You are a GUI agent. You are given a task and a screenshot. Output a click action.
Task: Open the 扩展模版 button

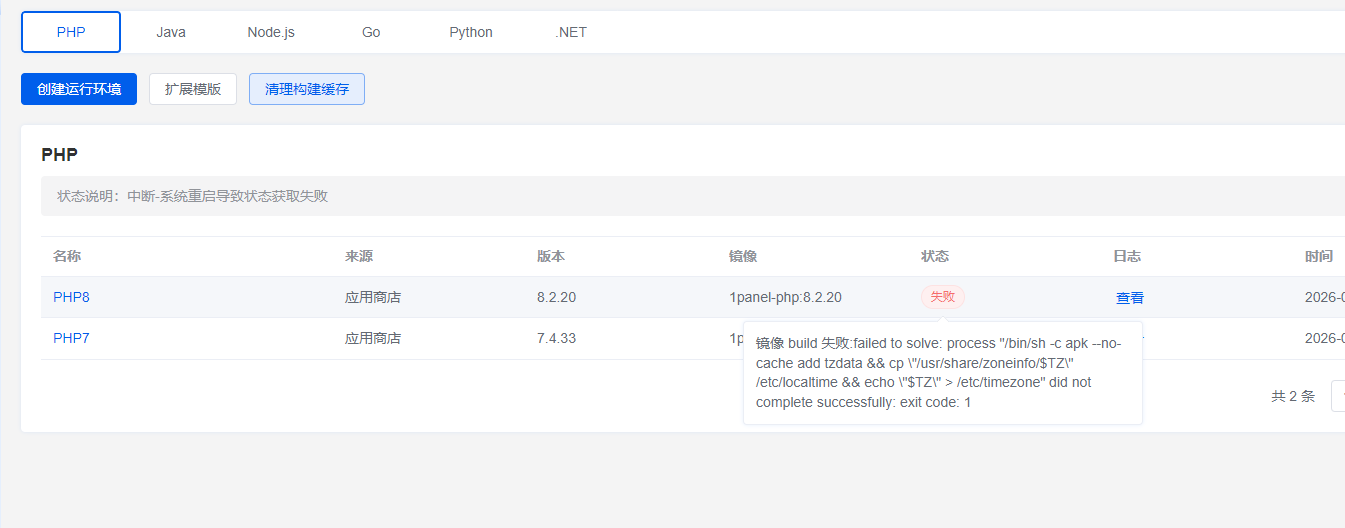[193, 89]
